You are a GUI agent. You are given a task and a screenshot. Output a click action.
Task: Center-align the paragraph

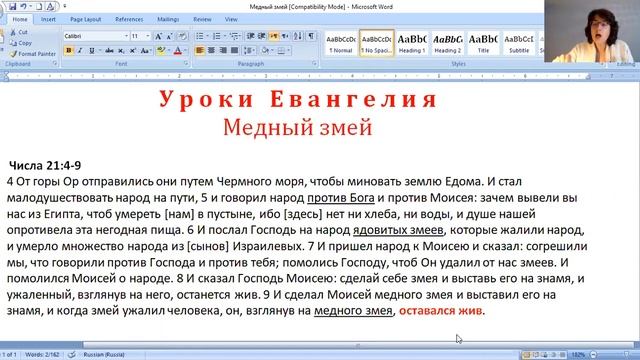tap(211, 51)
